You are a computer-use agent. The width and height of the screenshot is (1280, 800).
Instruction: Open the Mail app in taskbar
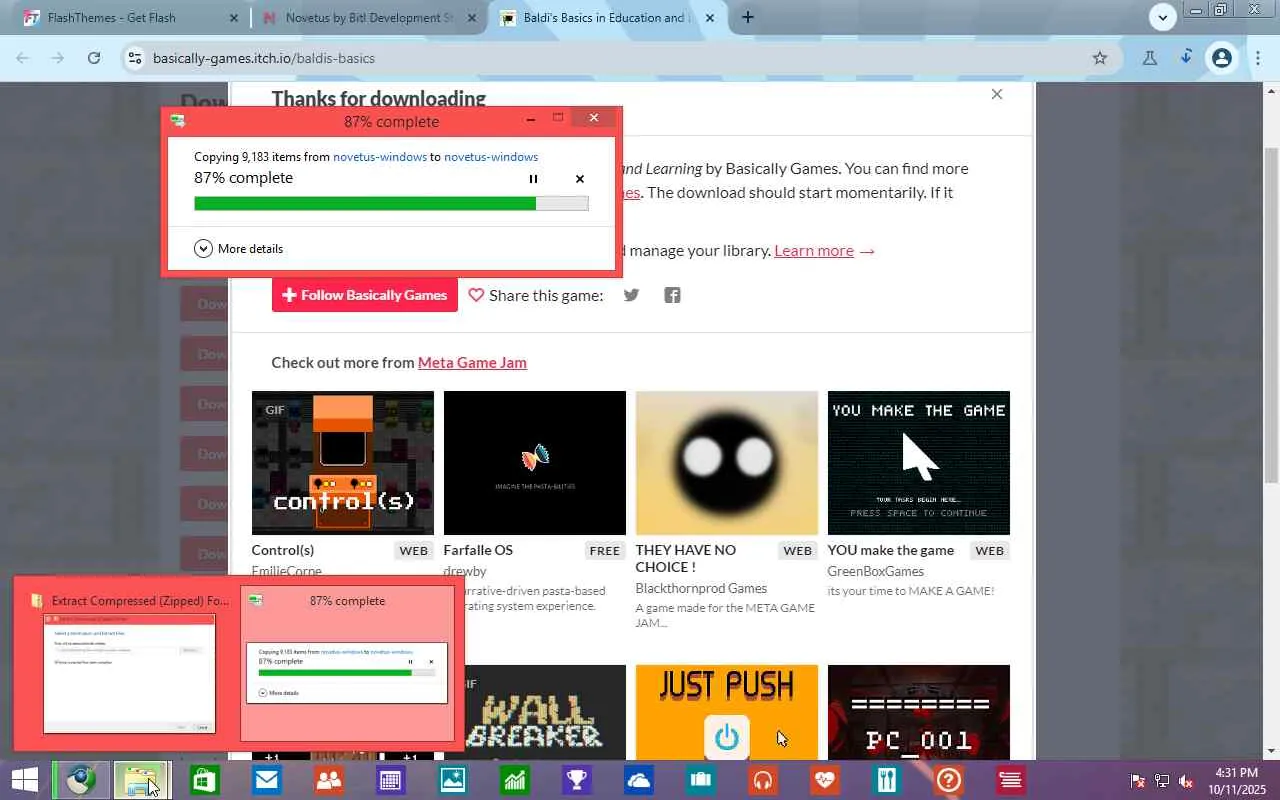tap(266, 780)
